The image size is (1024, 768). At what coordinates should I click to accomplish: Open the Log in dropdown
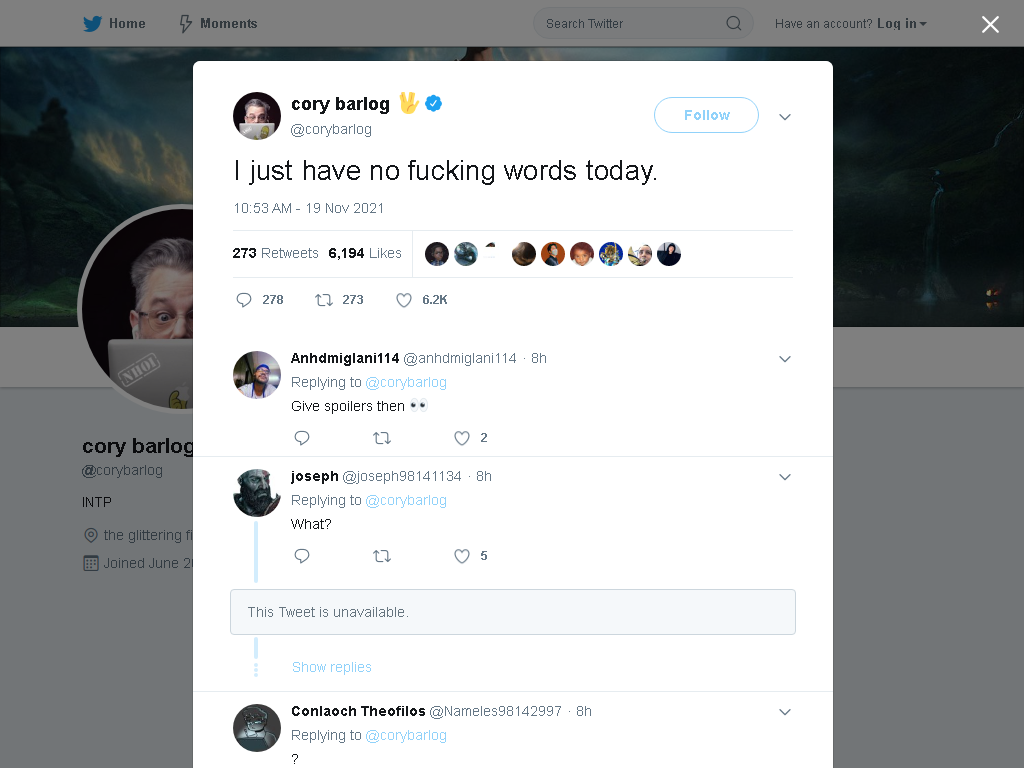pos(902,24)
